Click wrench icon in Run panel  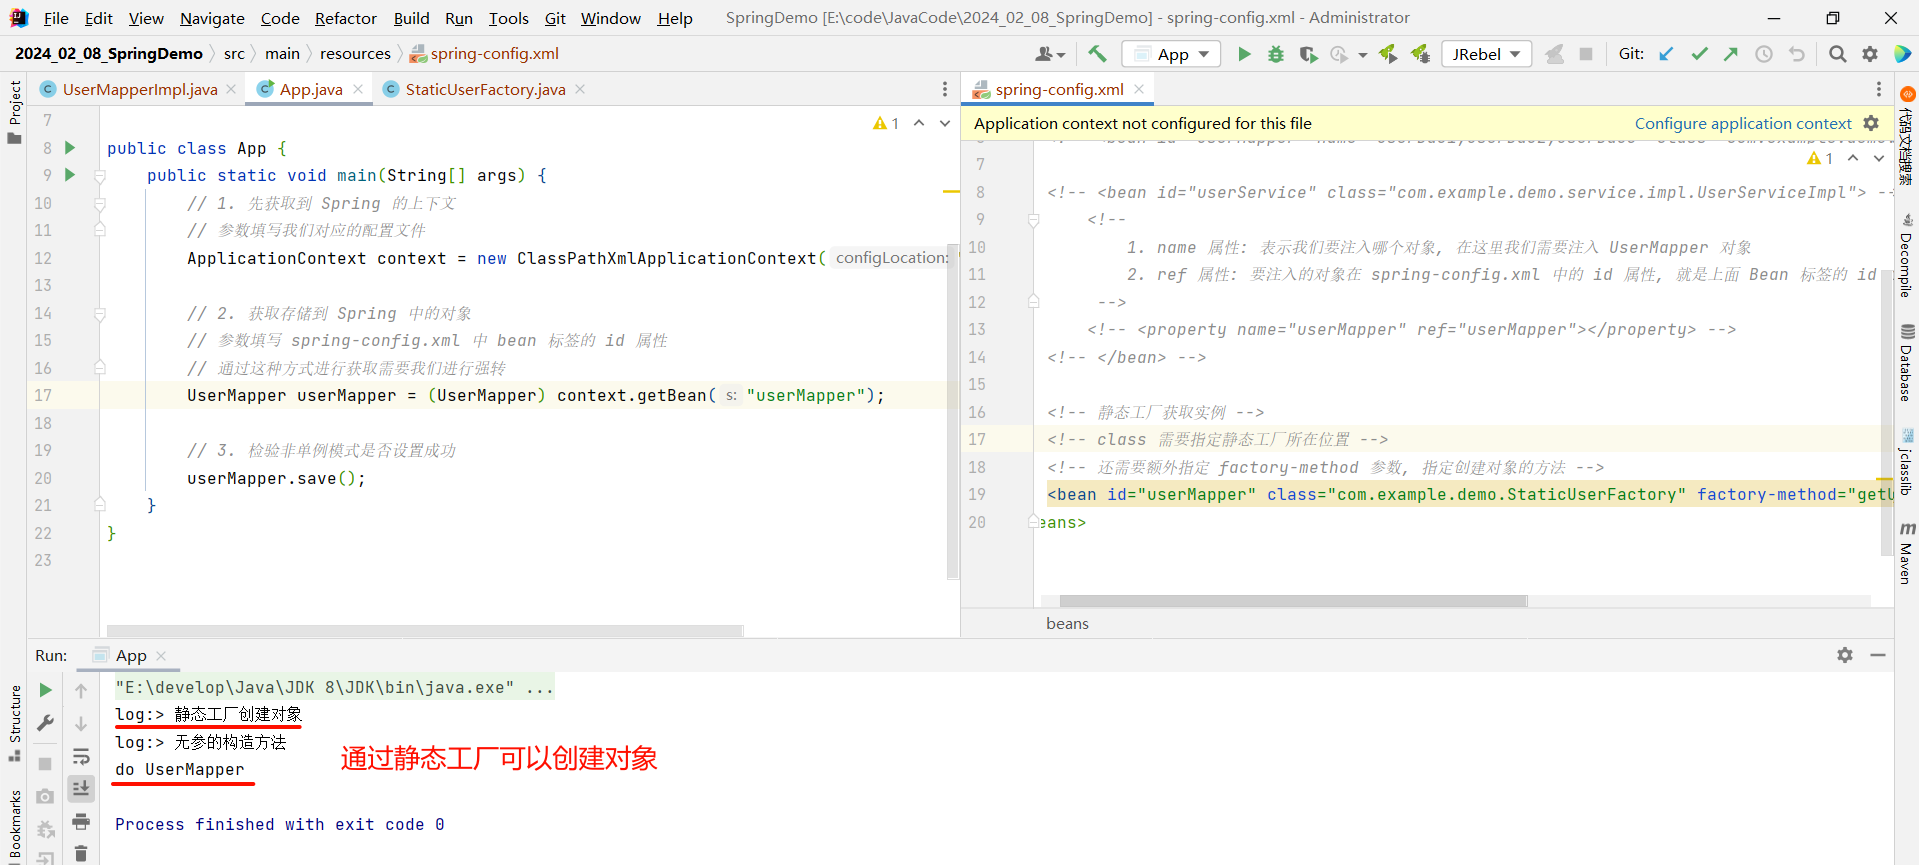(45, 723)
